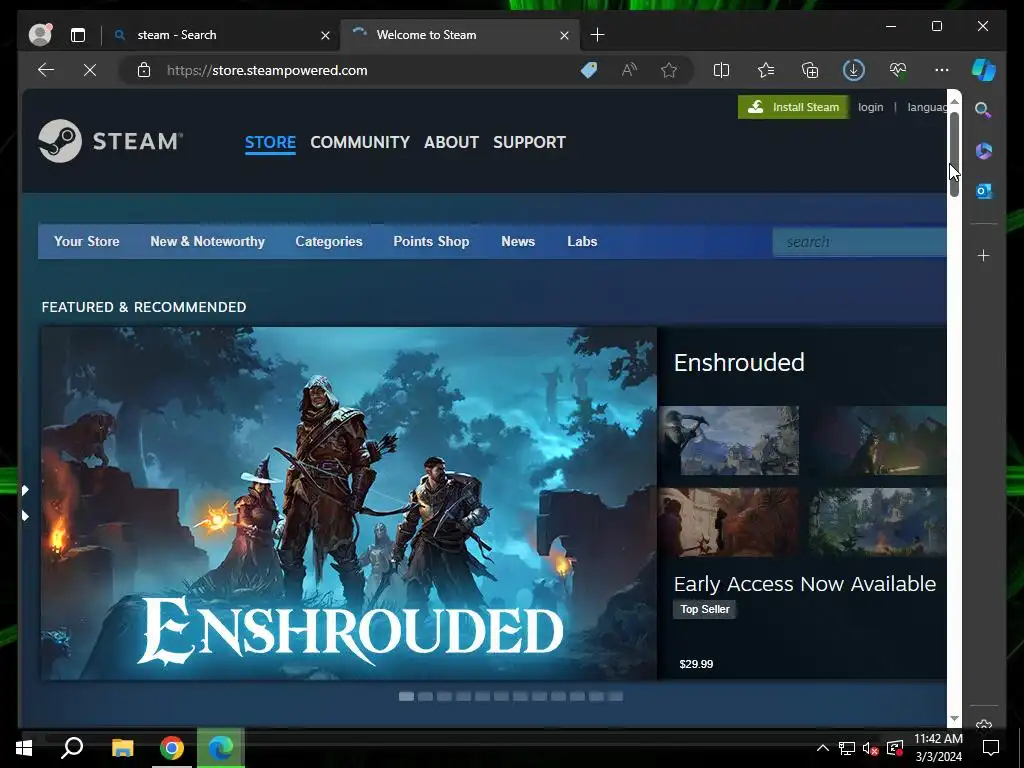The height and width of the screenshot is (768, 1024).
Task: Close the 'Welcome to Steam' tab
Action: click(564, 35)
